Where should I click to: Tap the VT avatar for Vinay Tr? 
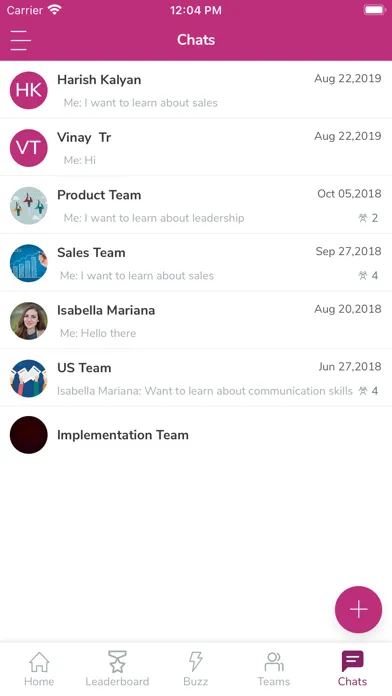coord(28,148)
